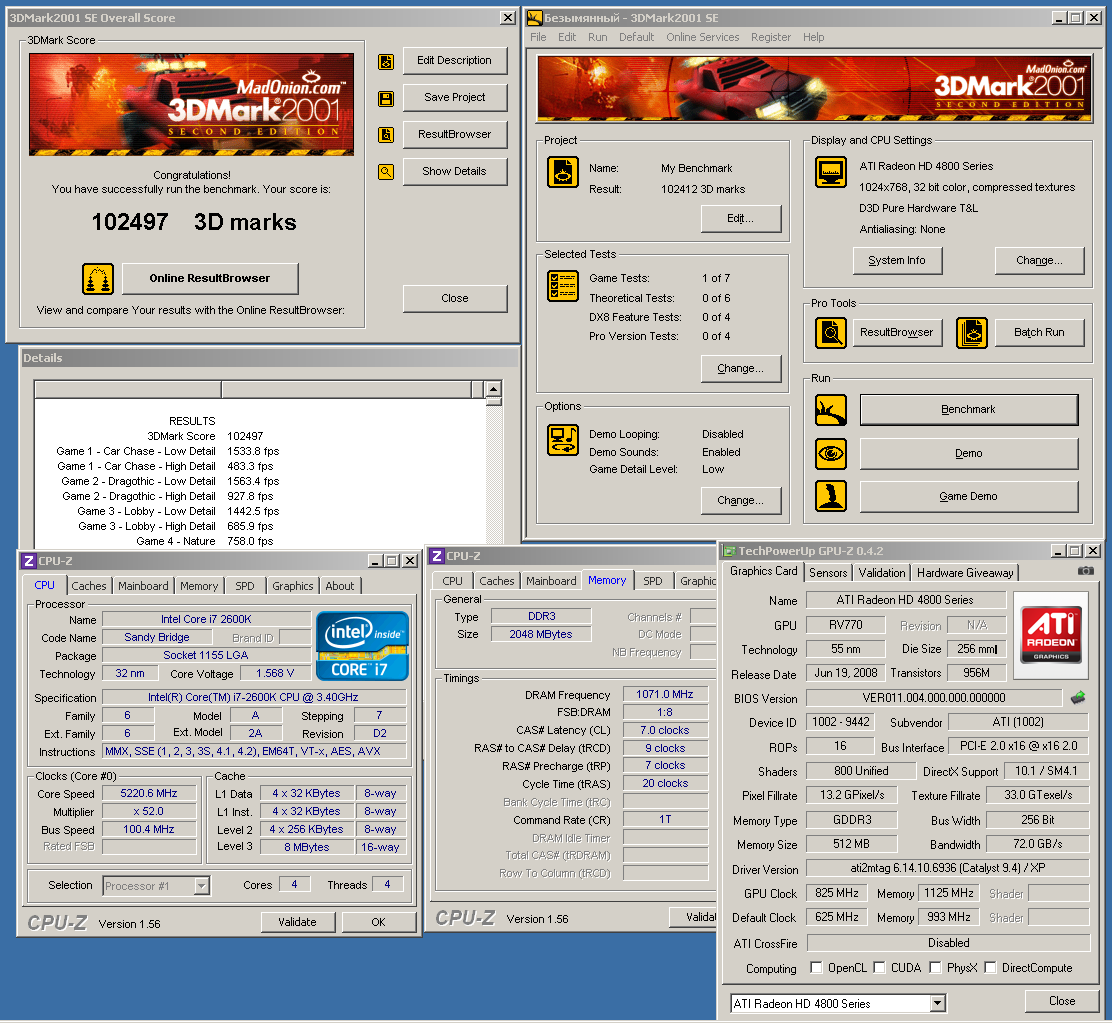Click the CPU-Z Memory window title icon
This screenshot has height=1023, width=1112.
click(x=438, y=556)
